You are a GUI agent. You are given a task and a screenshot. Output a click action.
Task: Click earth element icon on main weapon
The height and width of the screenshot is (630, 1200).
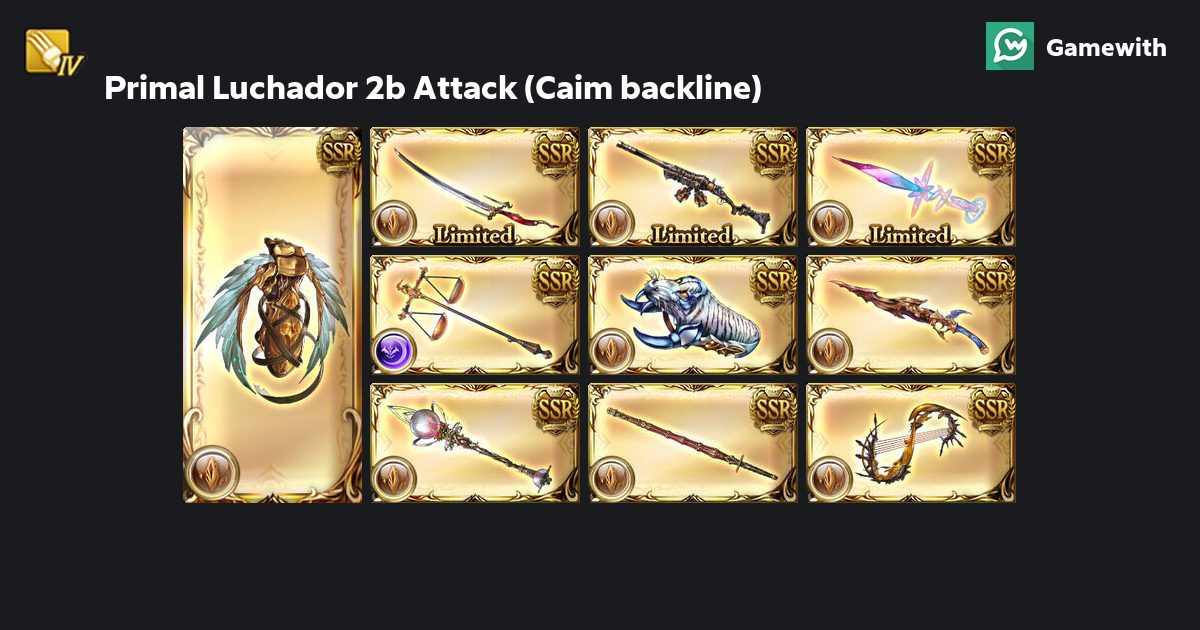(x=212, y=472)
